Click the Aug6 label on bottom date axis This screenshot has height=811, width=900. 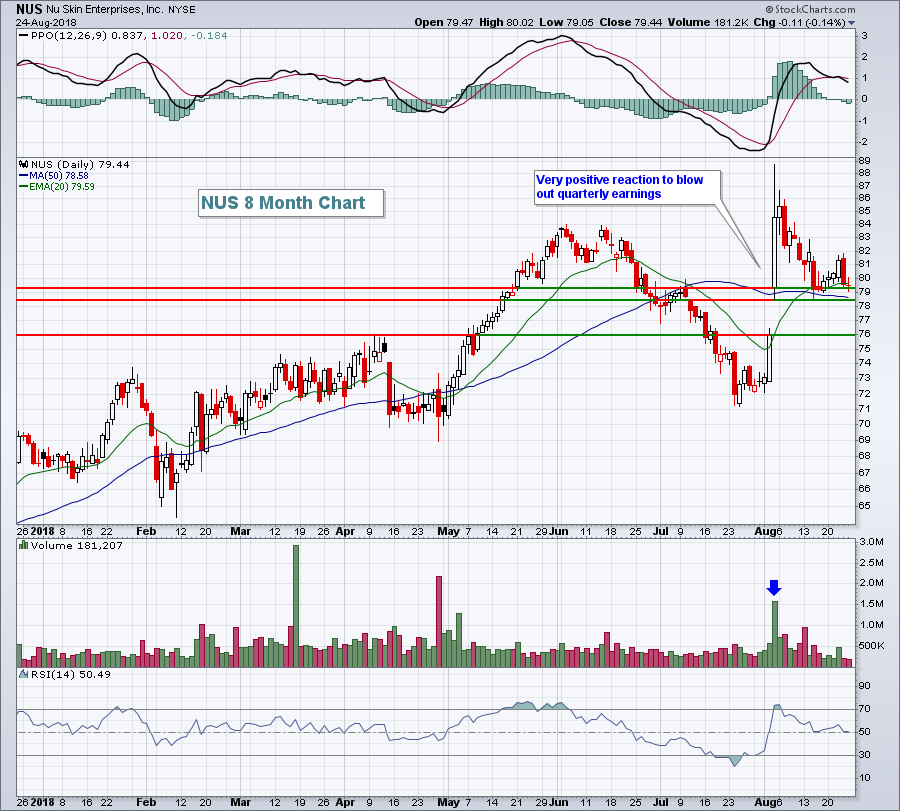(768, 802)
